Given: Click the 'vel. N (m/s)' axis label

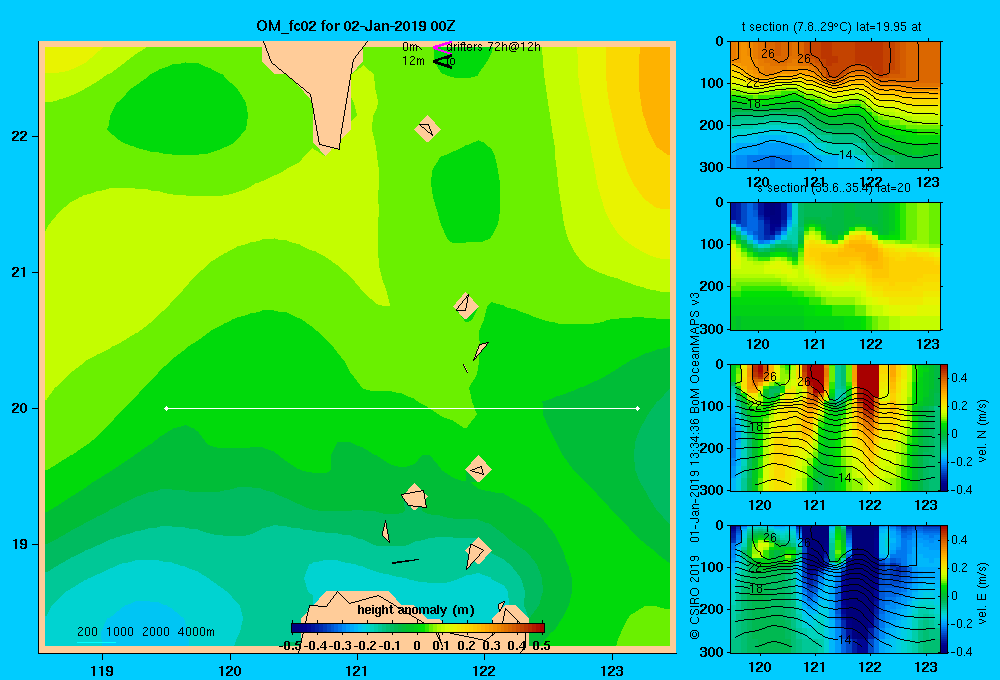Looking at the screenshot, I should (x=983, y=431).
